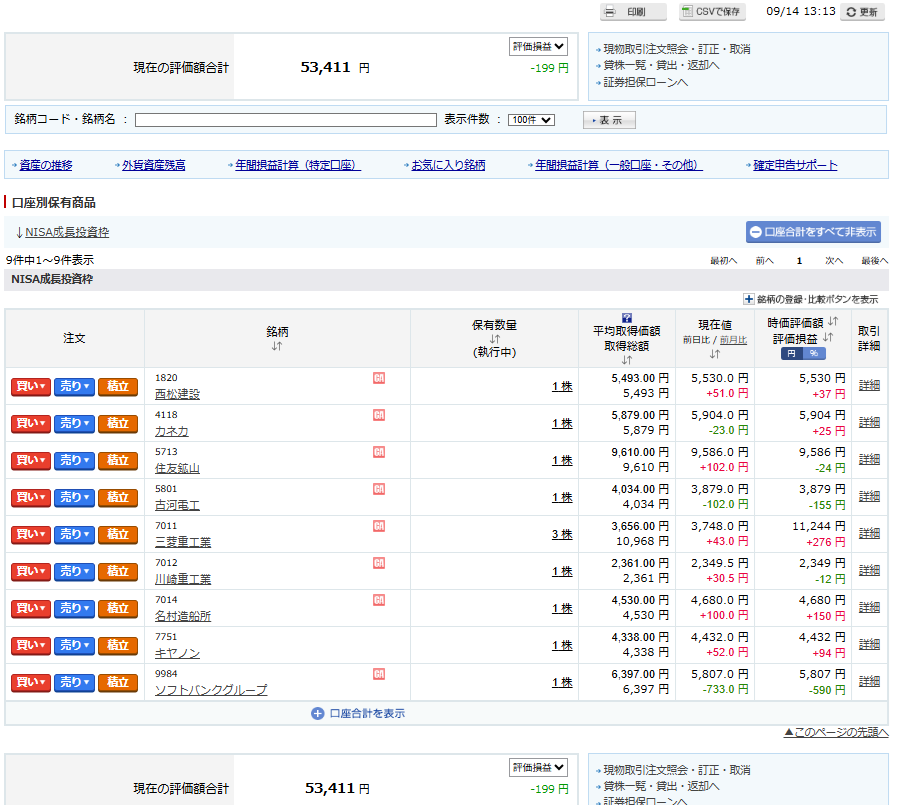The height and width of the screenshot is (805, 897).
Task: Open the 売り dropdown for キヤノン
Action: point(74,646)
